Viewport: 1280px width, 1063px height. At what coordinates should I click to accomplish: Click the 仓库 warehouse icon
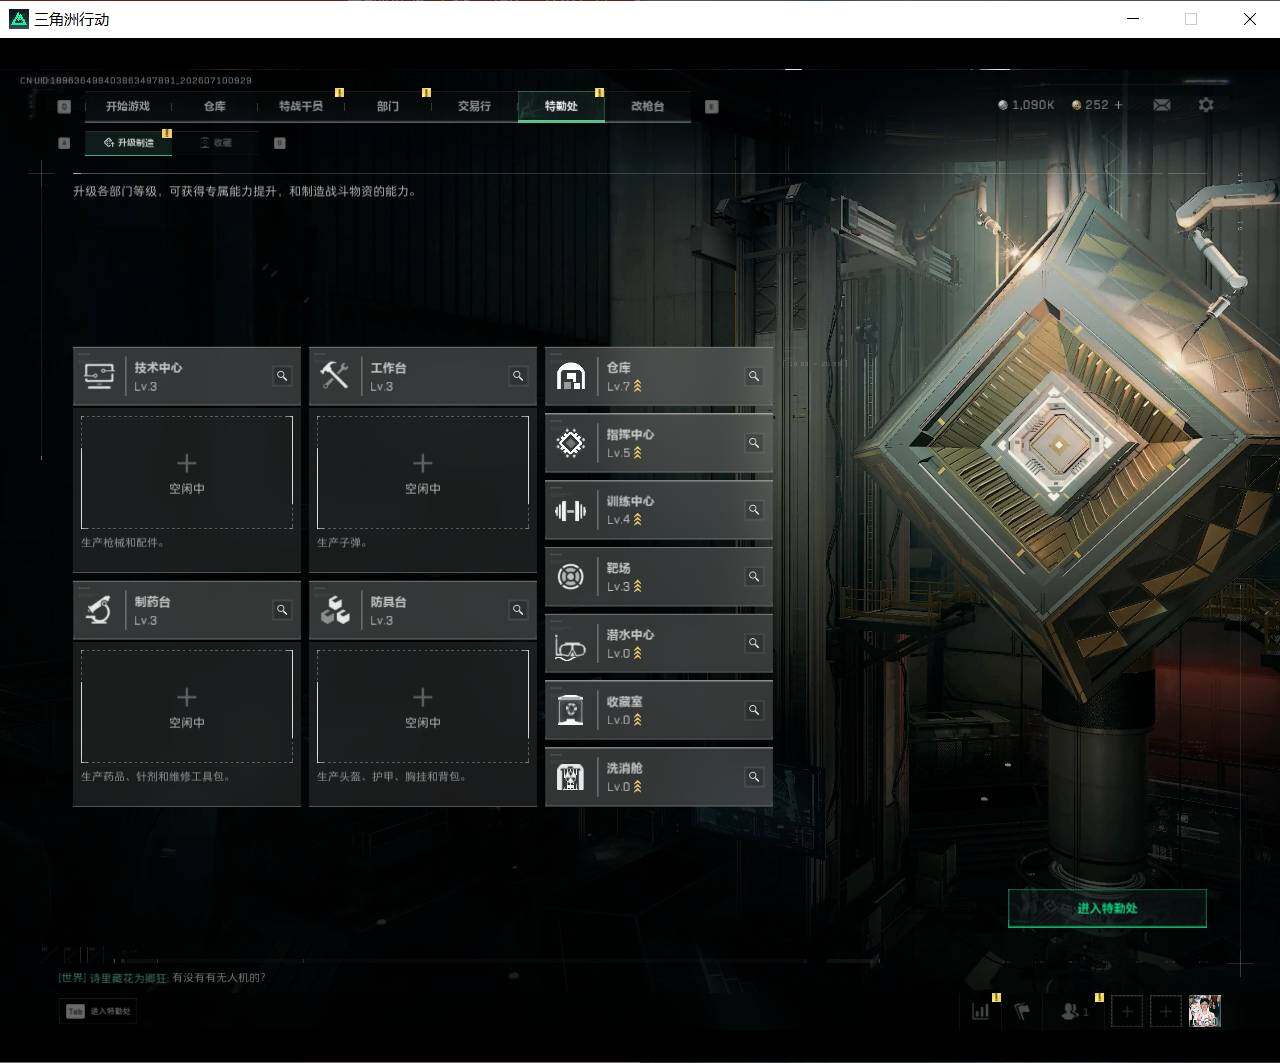coord(570,377)
